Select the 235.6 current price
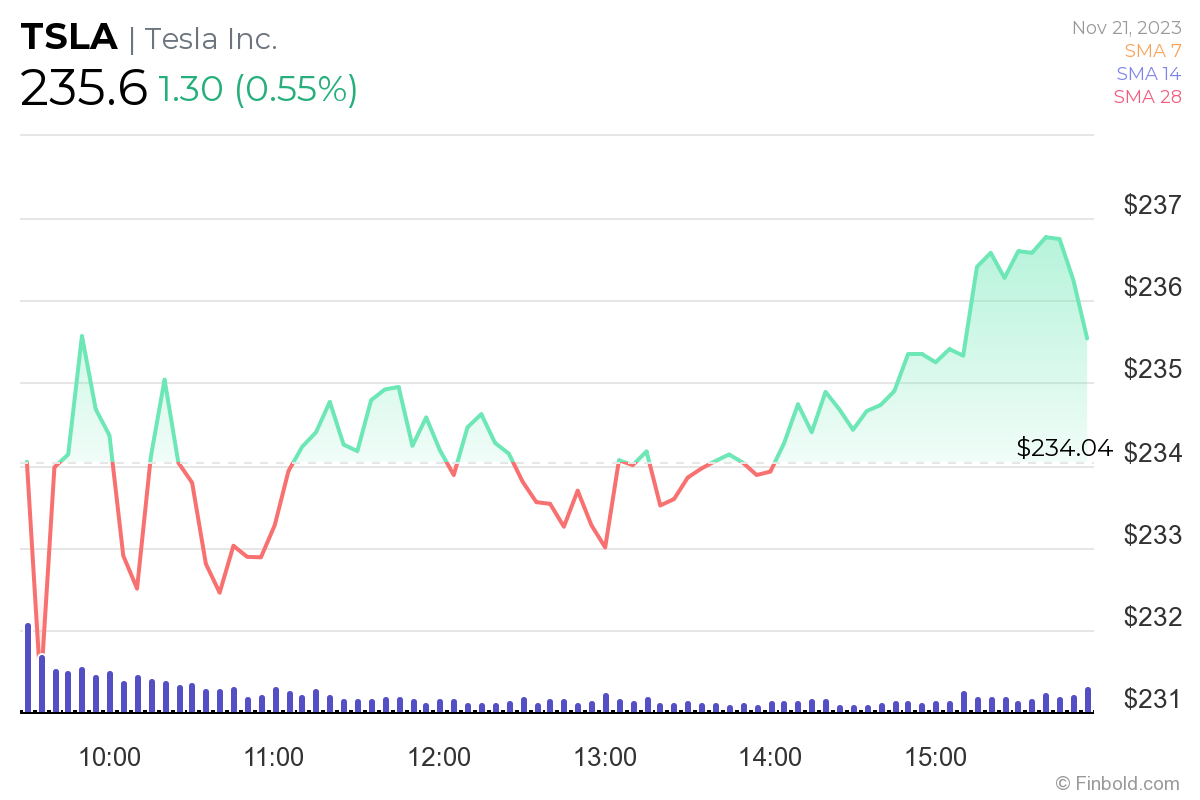Viewport: 1200px width, 800px height. pyautogui.click(x=84, y=89)
